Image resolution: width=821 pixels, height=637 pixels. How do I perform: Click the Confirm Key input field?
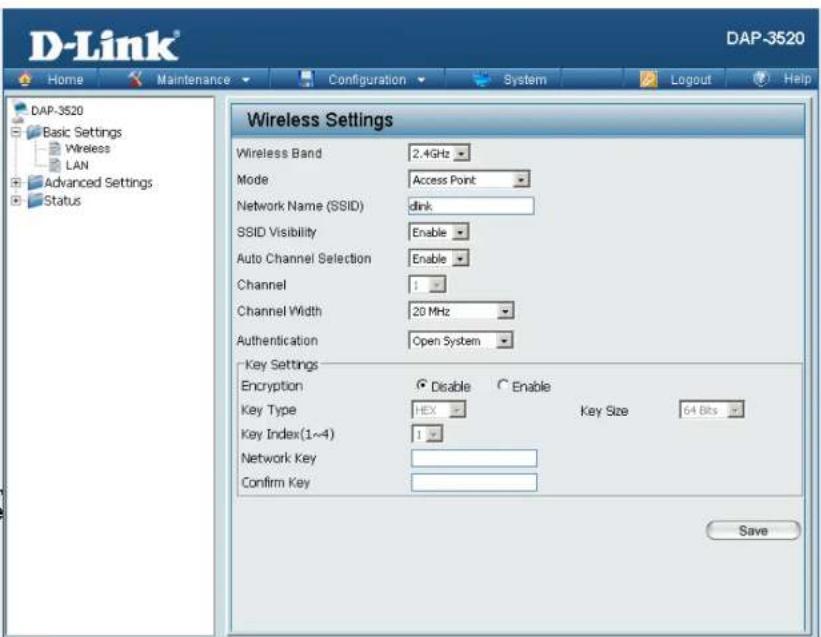tap(474, 482)
